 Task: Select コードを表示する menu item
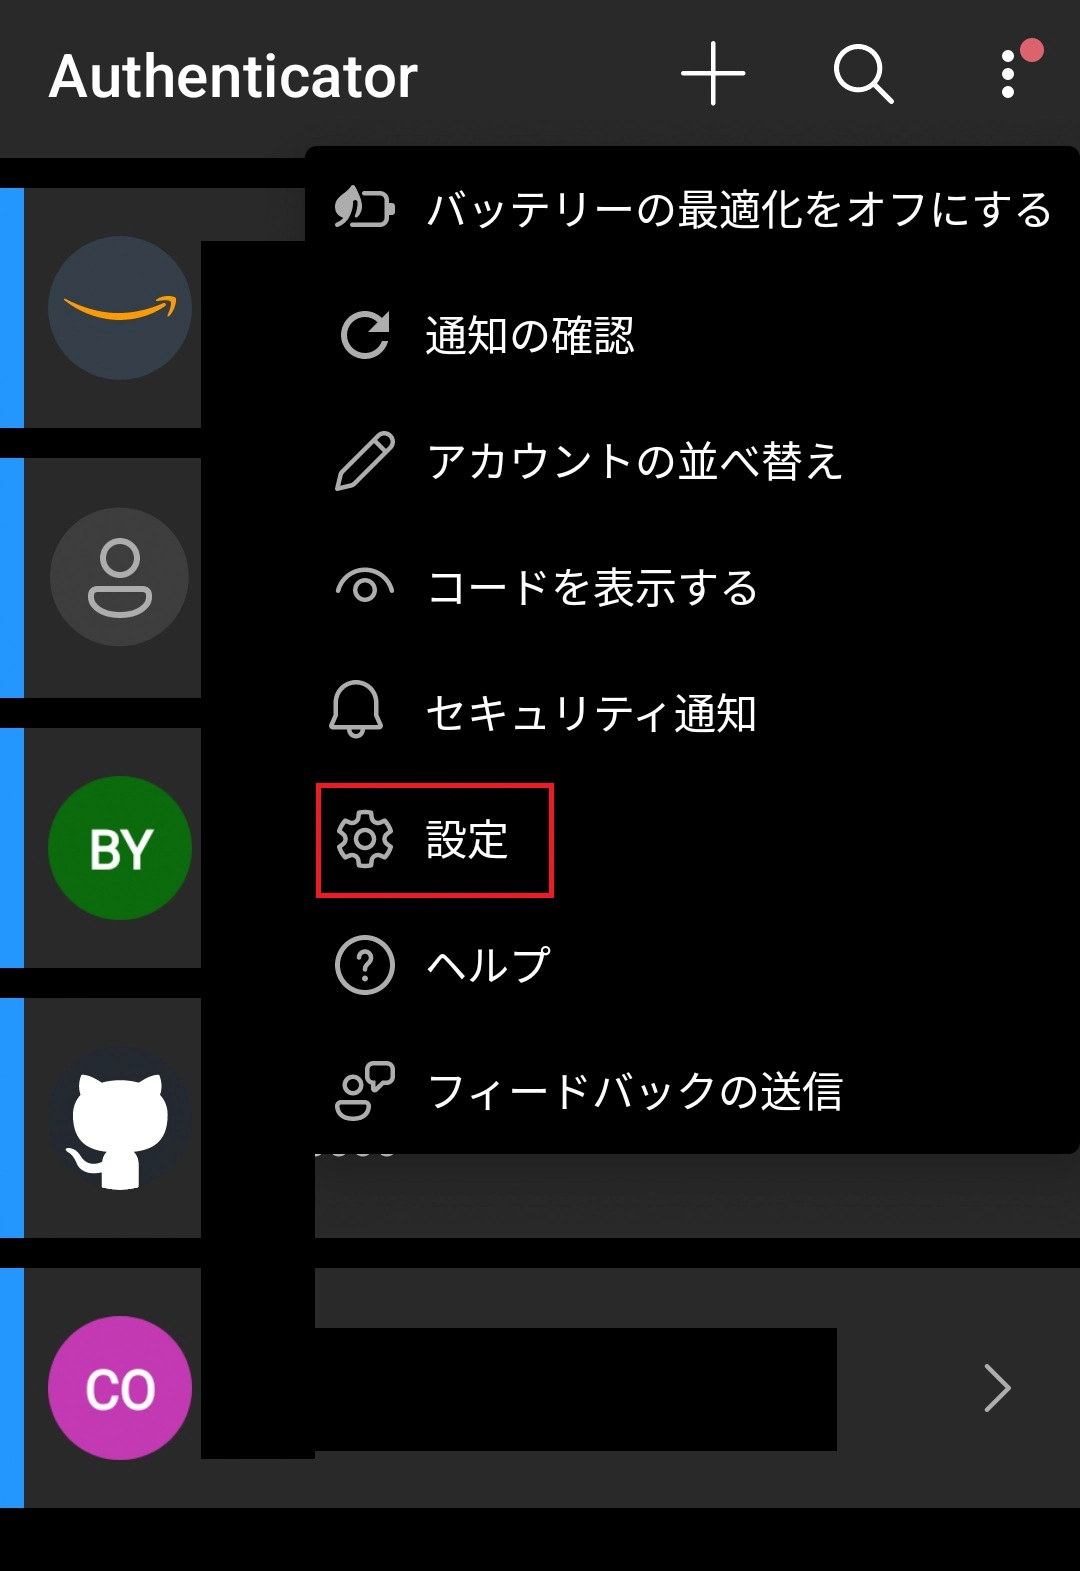[692, 587]
